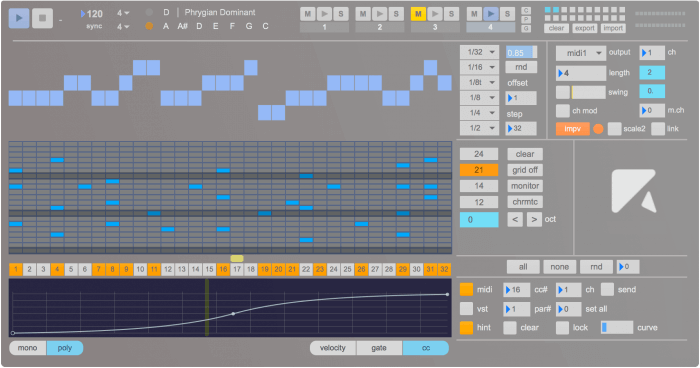
Task: Select the second pattern slot square
Action: pyautogui.click(x=556, y=10)
